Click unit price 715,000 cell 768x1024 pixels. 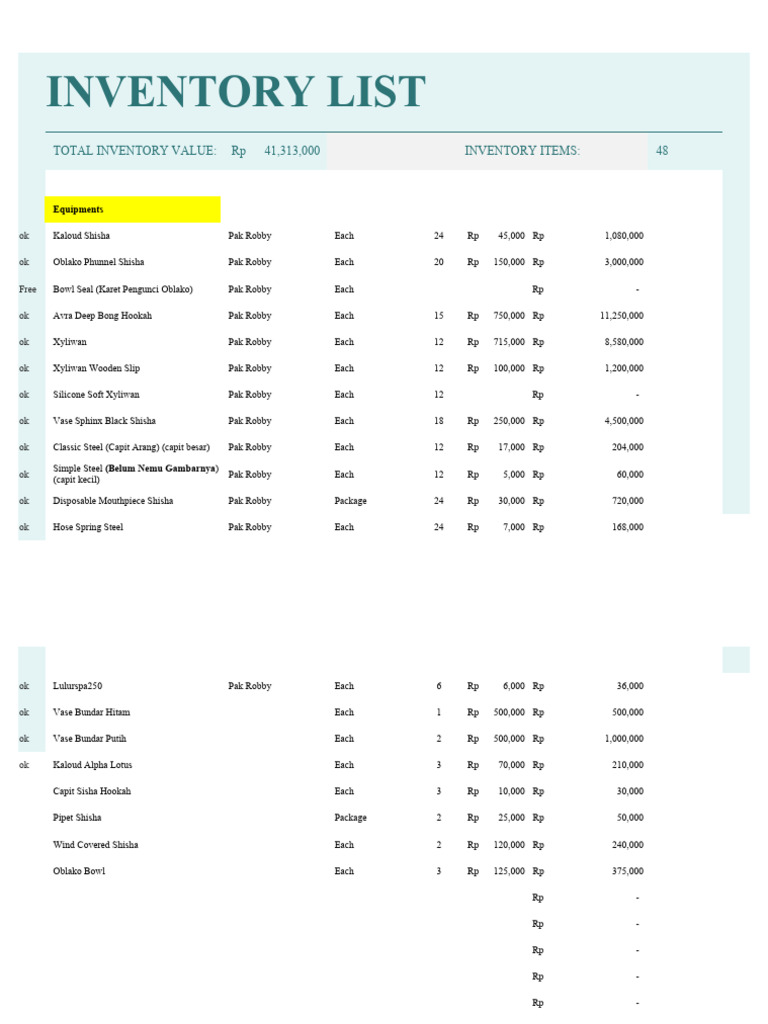tap(509, 342)
